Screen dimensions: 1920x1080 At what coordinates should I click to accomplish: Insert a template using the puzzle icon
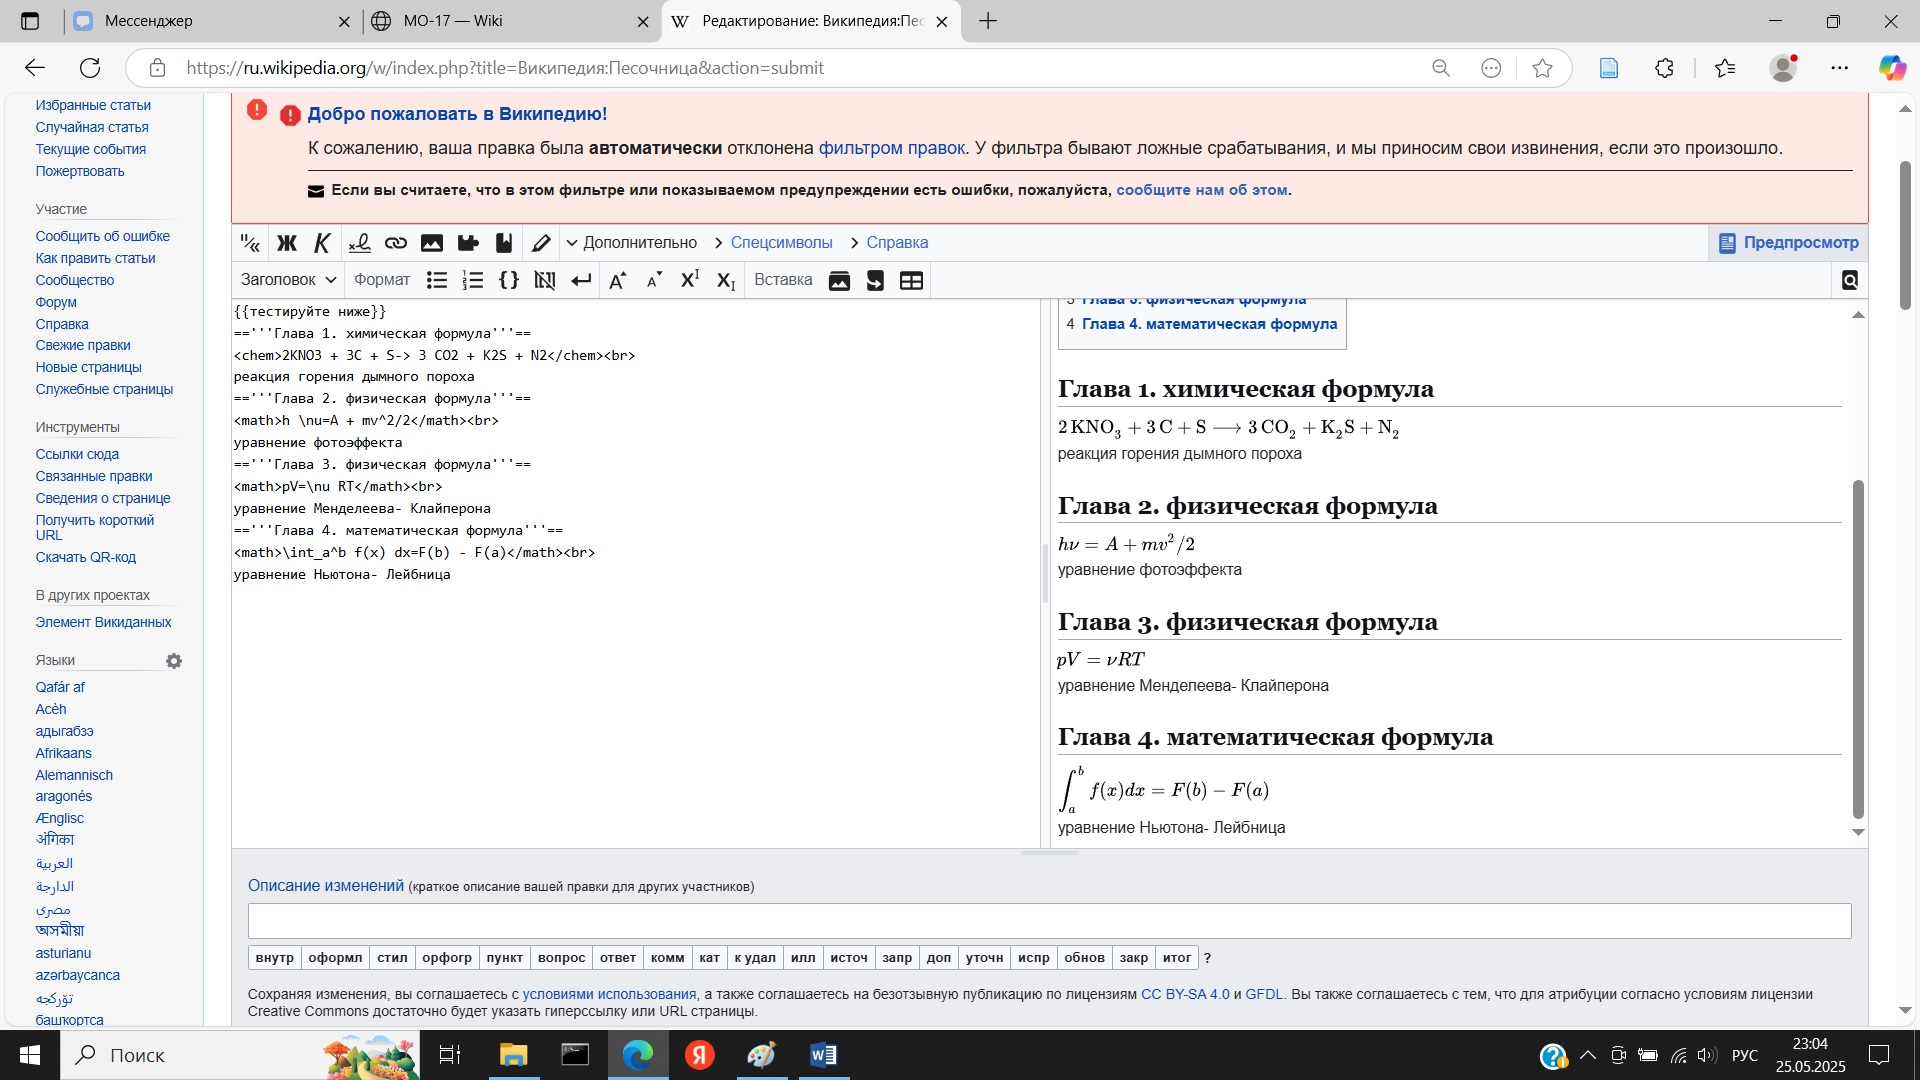pos(467,243)
